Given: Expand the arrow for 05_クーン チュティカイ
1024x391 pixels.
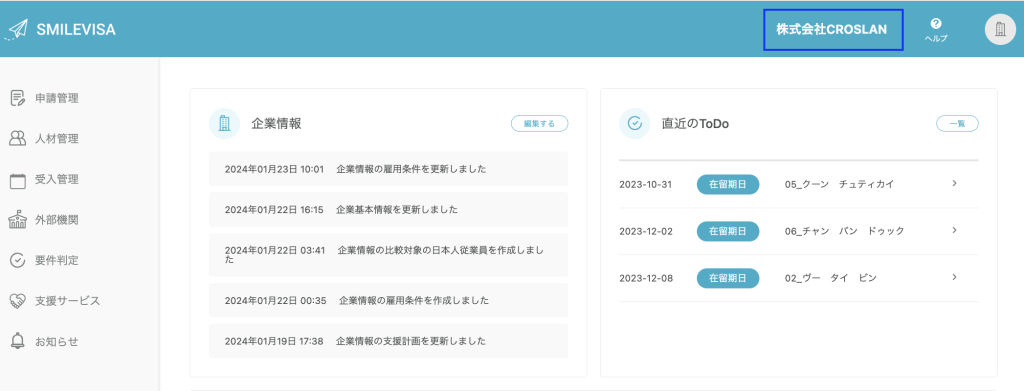Looking at the screenshot, I should [x=954, y=183].
